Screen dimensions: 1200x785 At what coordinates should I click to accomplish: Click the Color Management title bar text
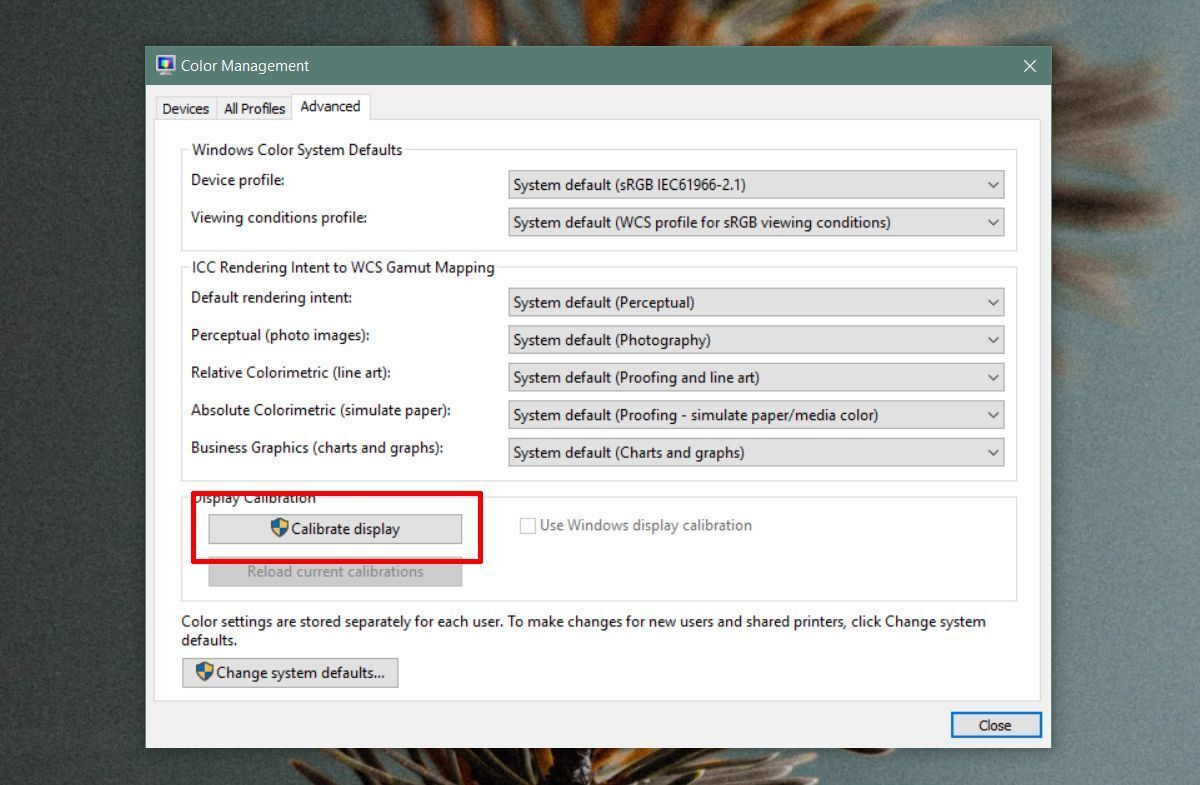(245, 66)
